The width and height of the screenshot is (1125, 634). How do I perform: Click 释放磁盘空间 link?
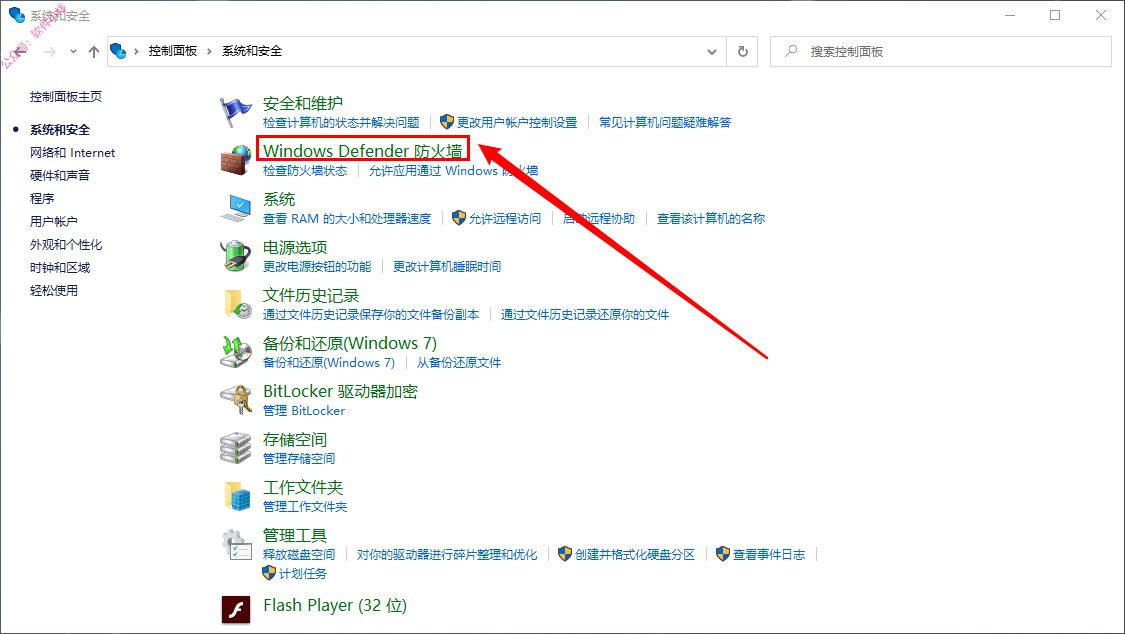(x=299, y=555)
